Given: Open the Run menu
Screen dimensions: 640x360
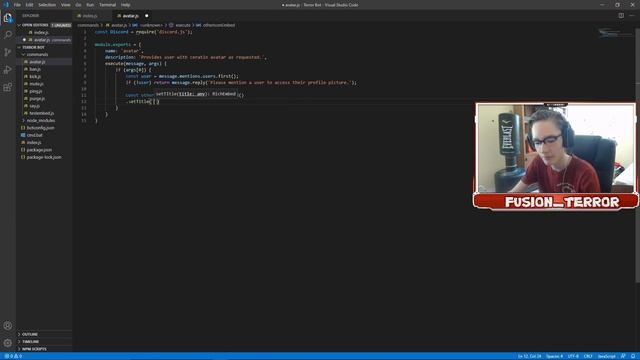Looking at the screenshot, I should click(x=90, y=5).
